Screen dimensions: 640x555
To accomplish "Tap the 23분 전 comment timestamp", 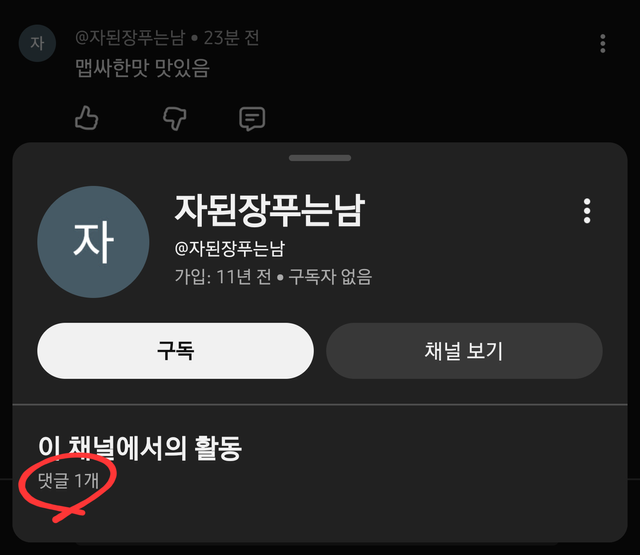I will [231, 38].
